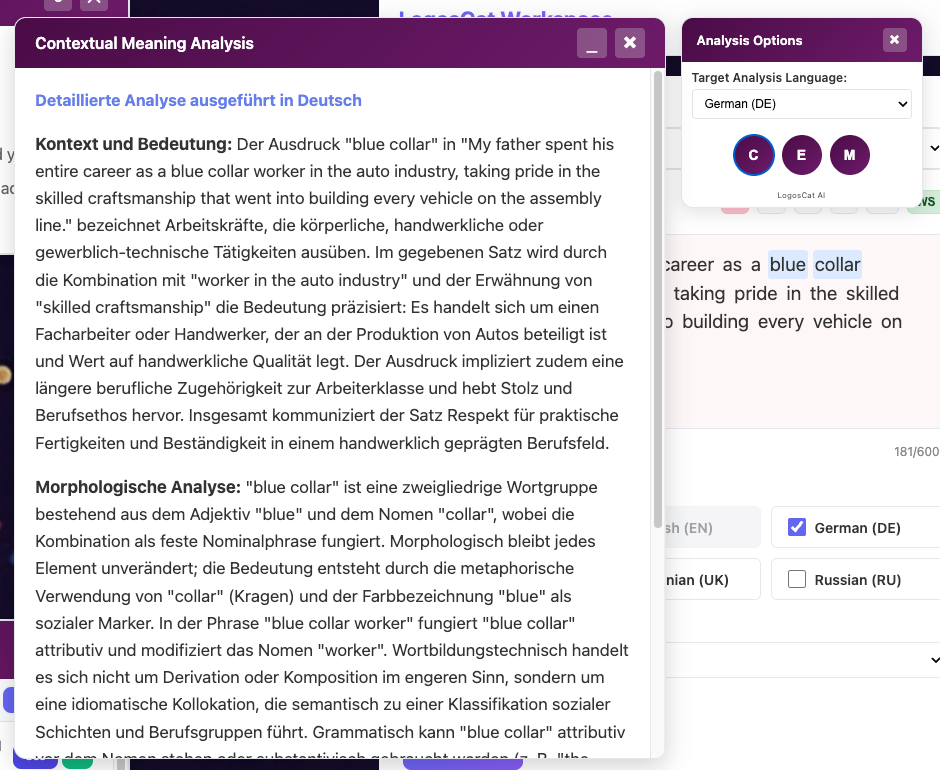Expand the collapsed section below the language checkboxes
The width and height of the screenshot is (940, 770).
click(933, 660)
